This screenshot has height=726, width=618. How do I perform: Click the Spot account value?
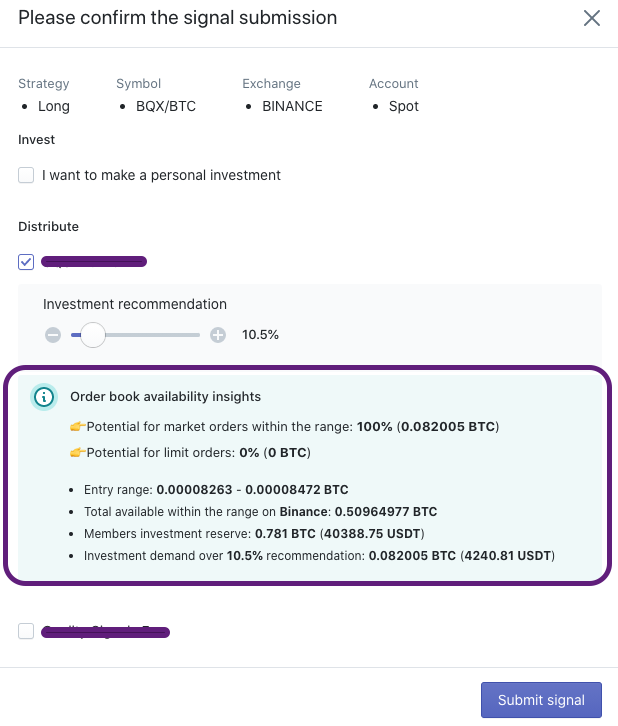click(x=403, y=106)
